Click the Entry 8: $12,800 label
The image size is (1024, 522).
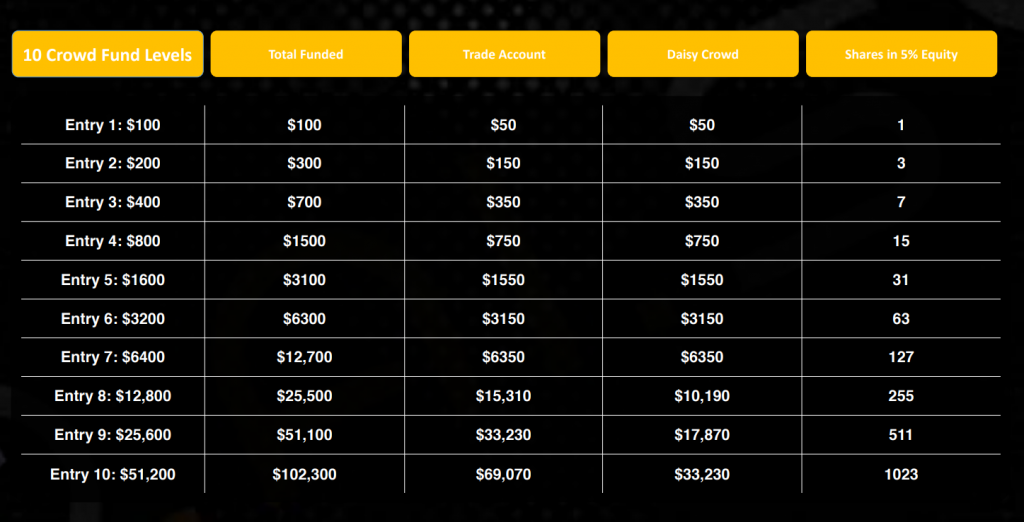(x=112, y=396)
